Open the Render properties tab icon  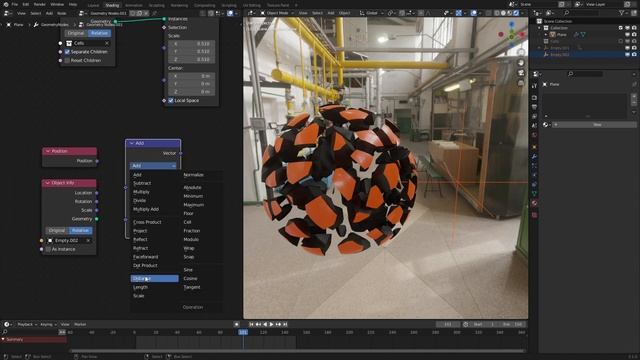coord(534,98)
